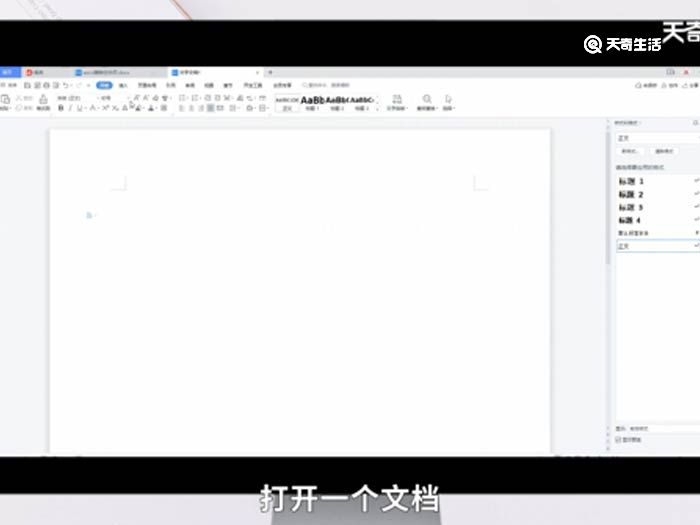Click the clear formatting eraser icon
The image size is (700, 525).
[x=155, y=98]
